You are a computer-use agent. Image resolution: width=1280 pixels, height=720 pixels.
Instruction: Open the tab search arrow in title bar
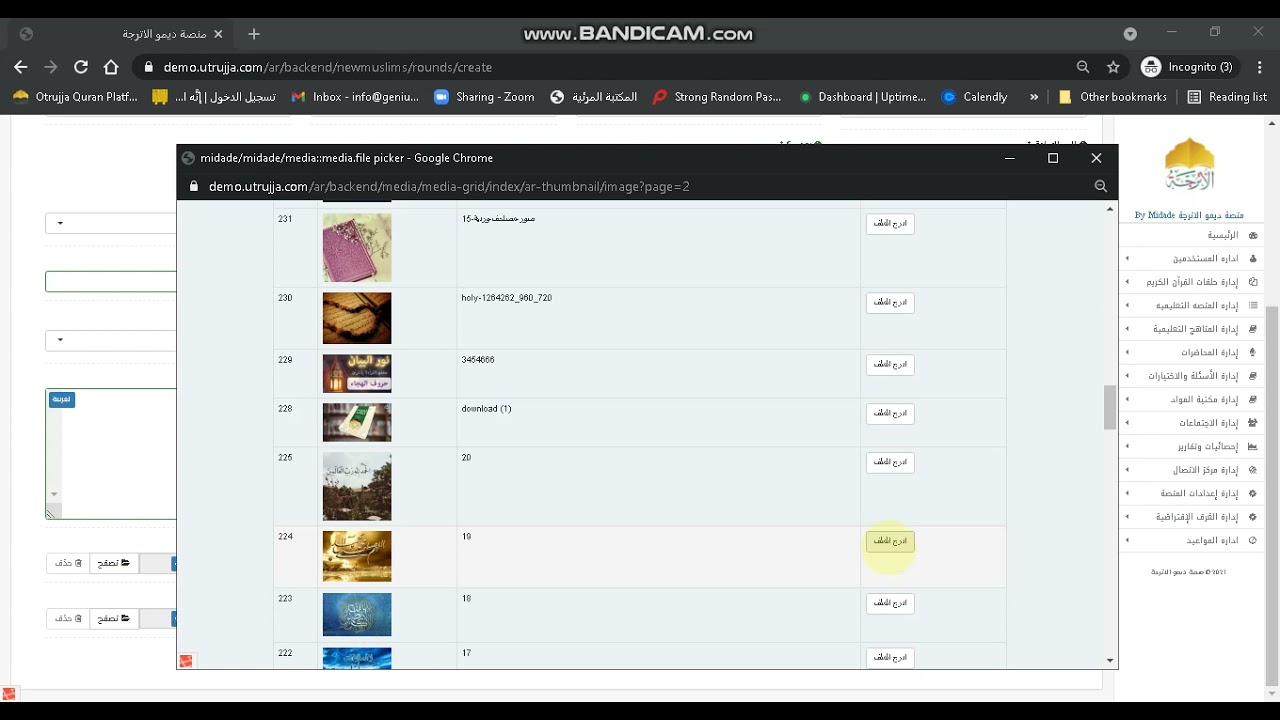click(x=1130, y=34)
